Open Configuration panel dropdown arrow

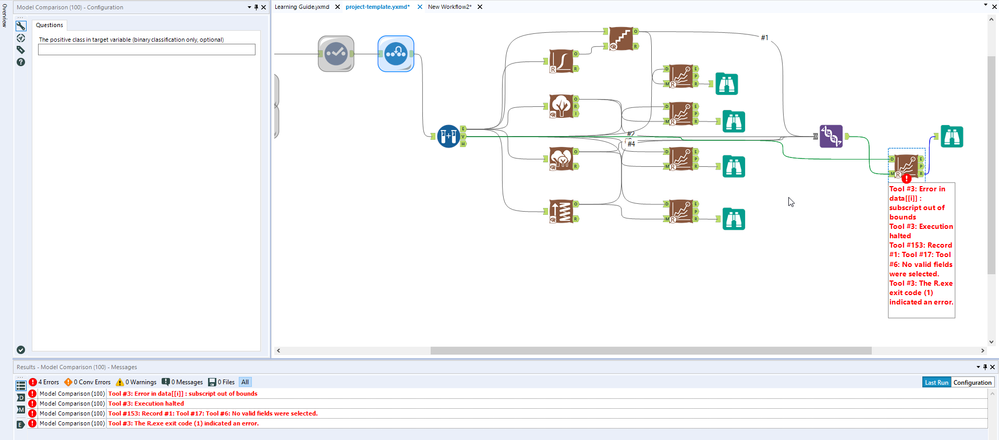point(250,7)
